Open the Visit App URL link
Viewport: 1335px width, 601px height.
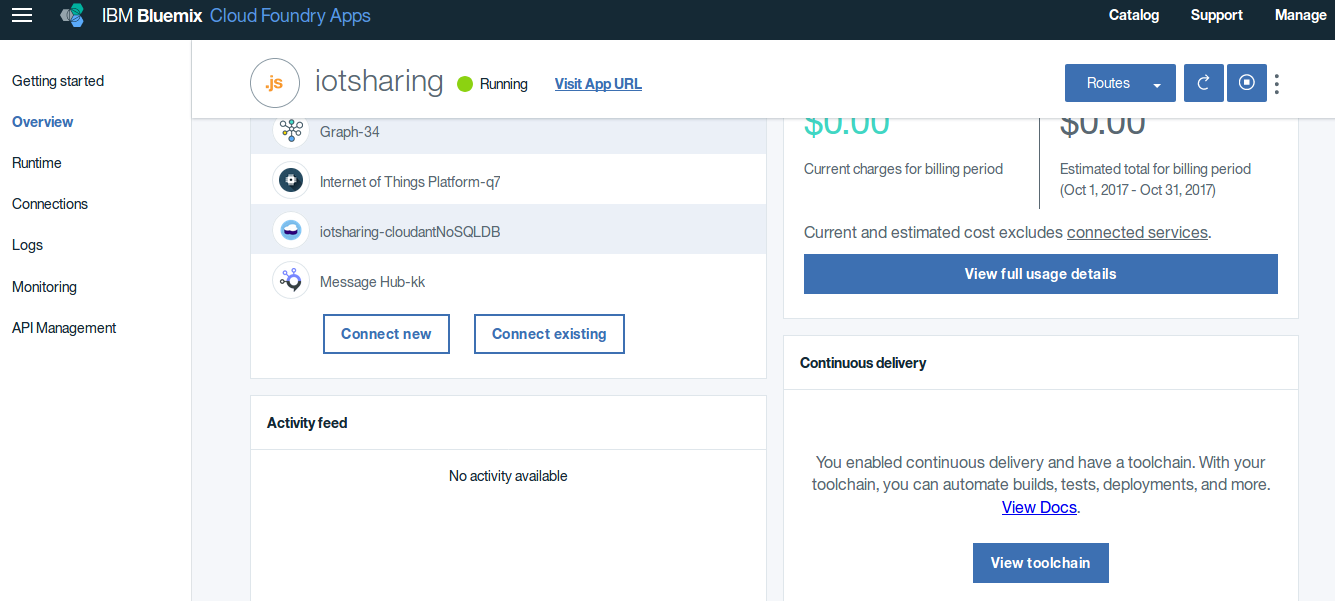click(x=598, y=83)
